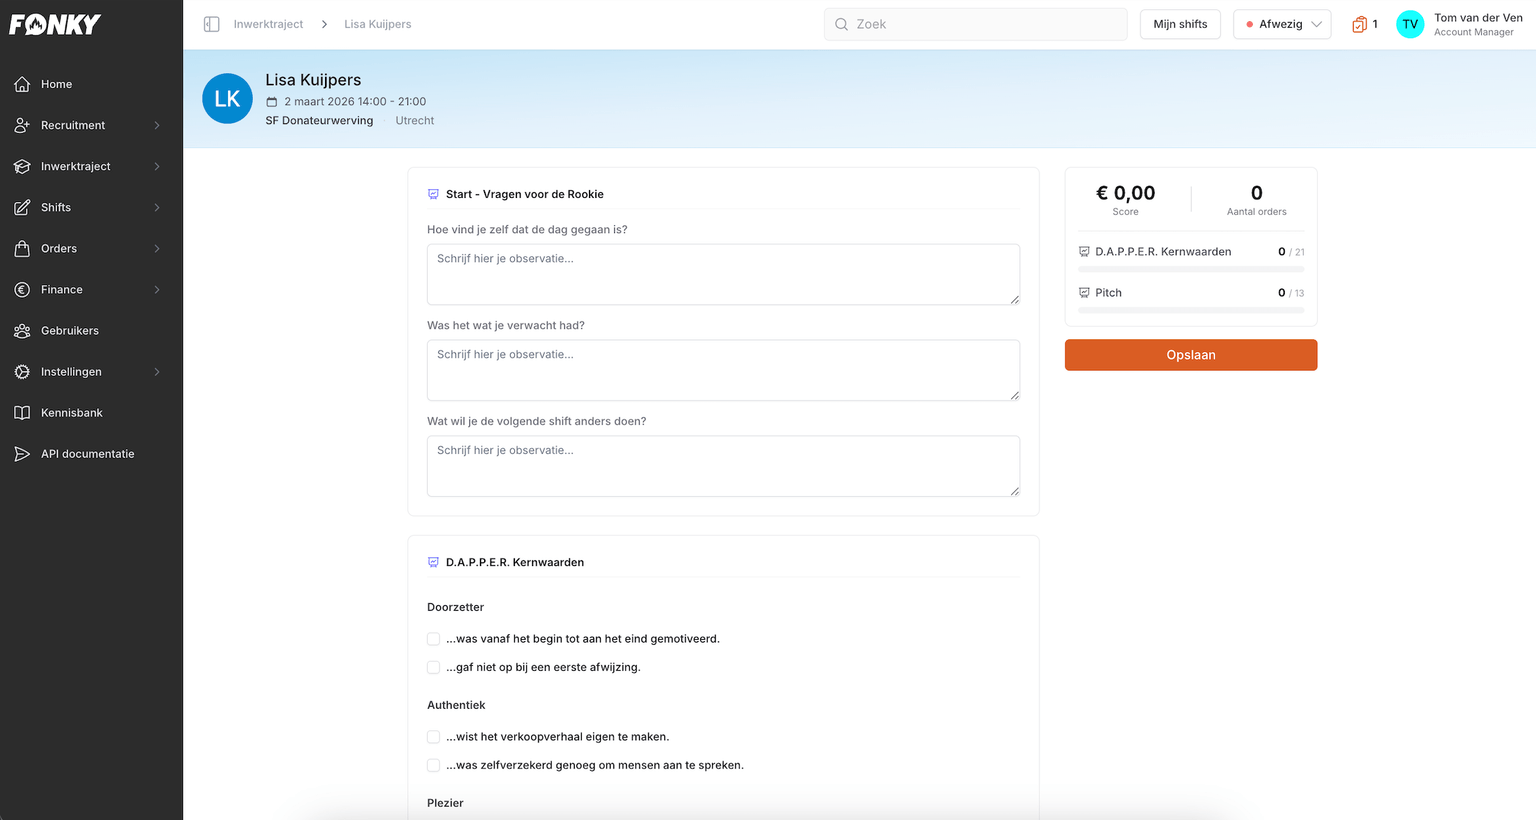Enable '...wist het verkoopverhaal eigen te maken'
The width and height of the screenshot is (1536, 820).
433,737
